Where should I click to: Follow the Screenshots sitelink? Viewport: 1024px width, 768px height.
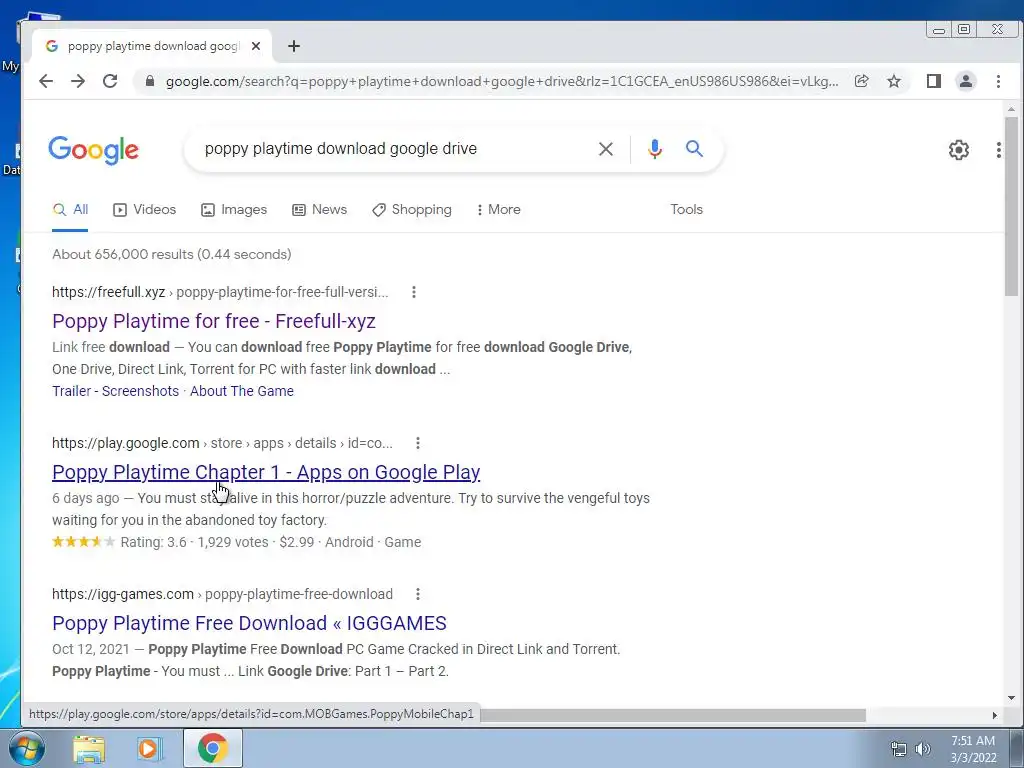click(x=140, y=391)
